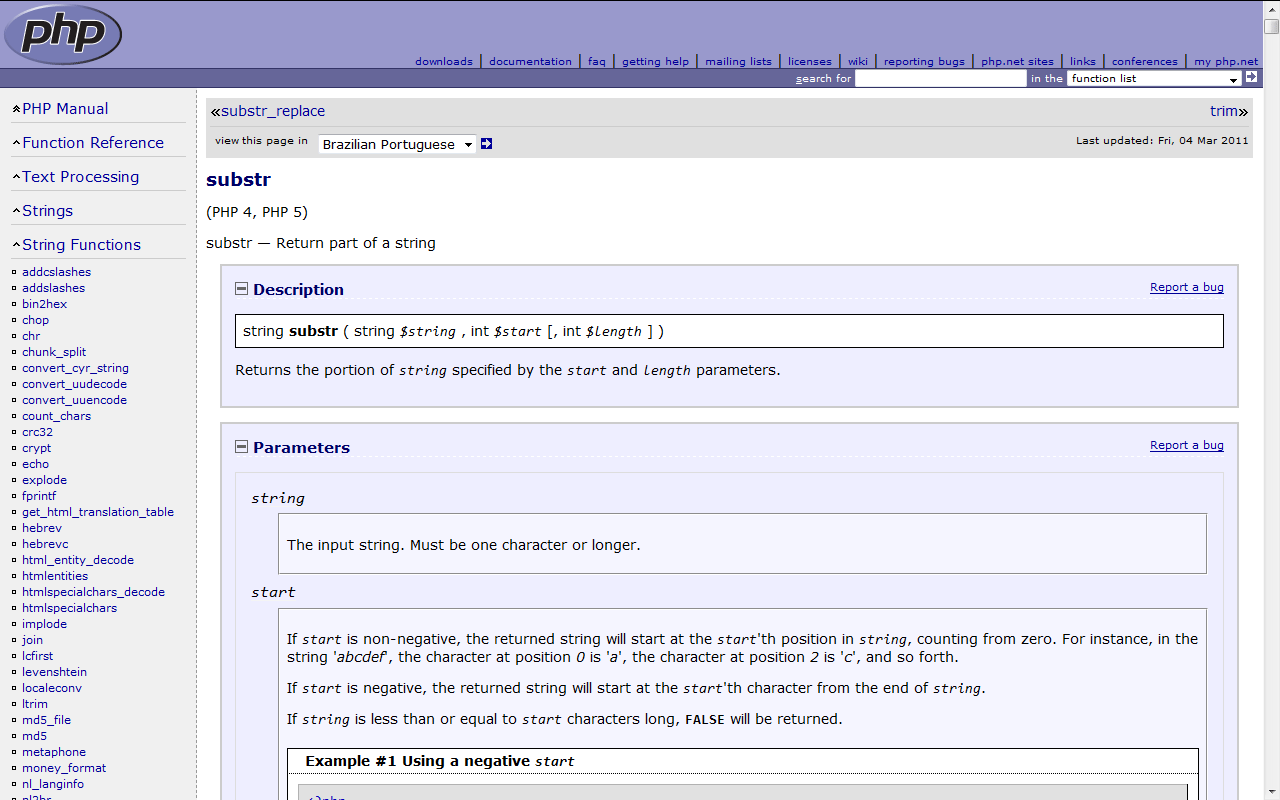The image size is (1280, 800).
Task: Open the downloads menu link
Action: coord(444,61)
